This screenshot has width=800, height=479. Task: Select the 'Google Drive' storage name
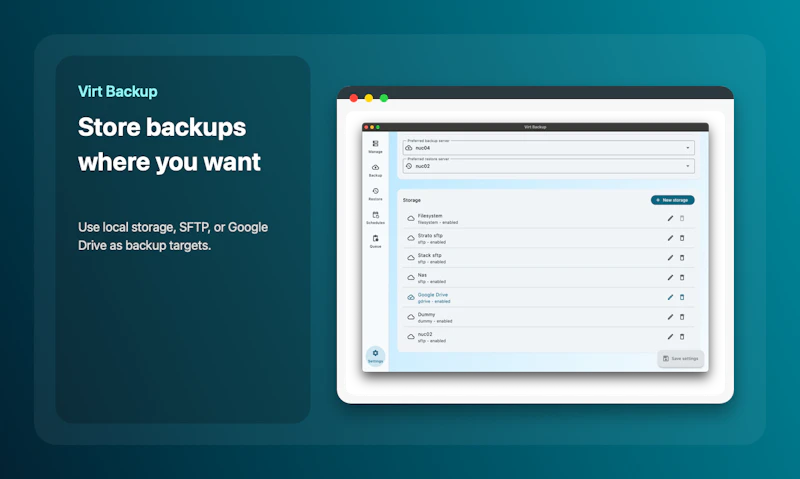click(433, 295)
